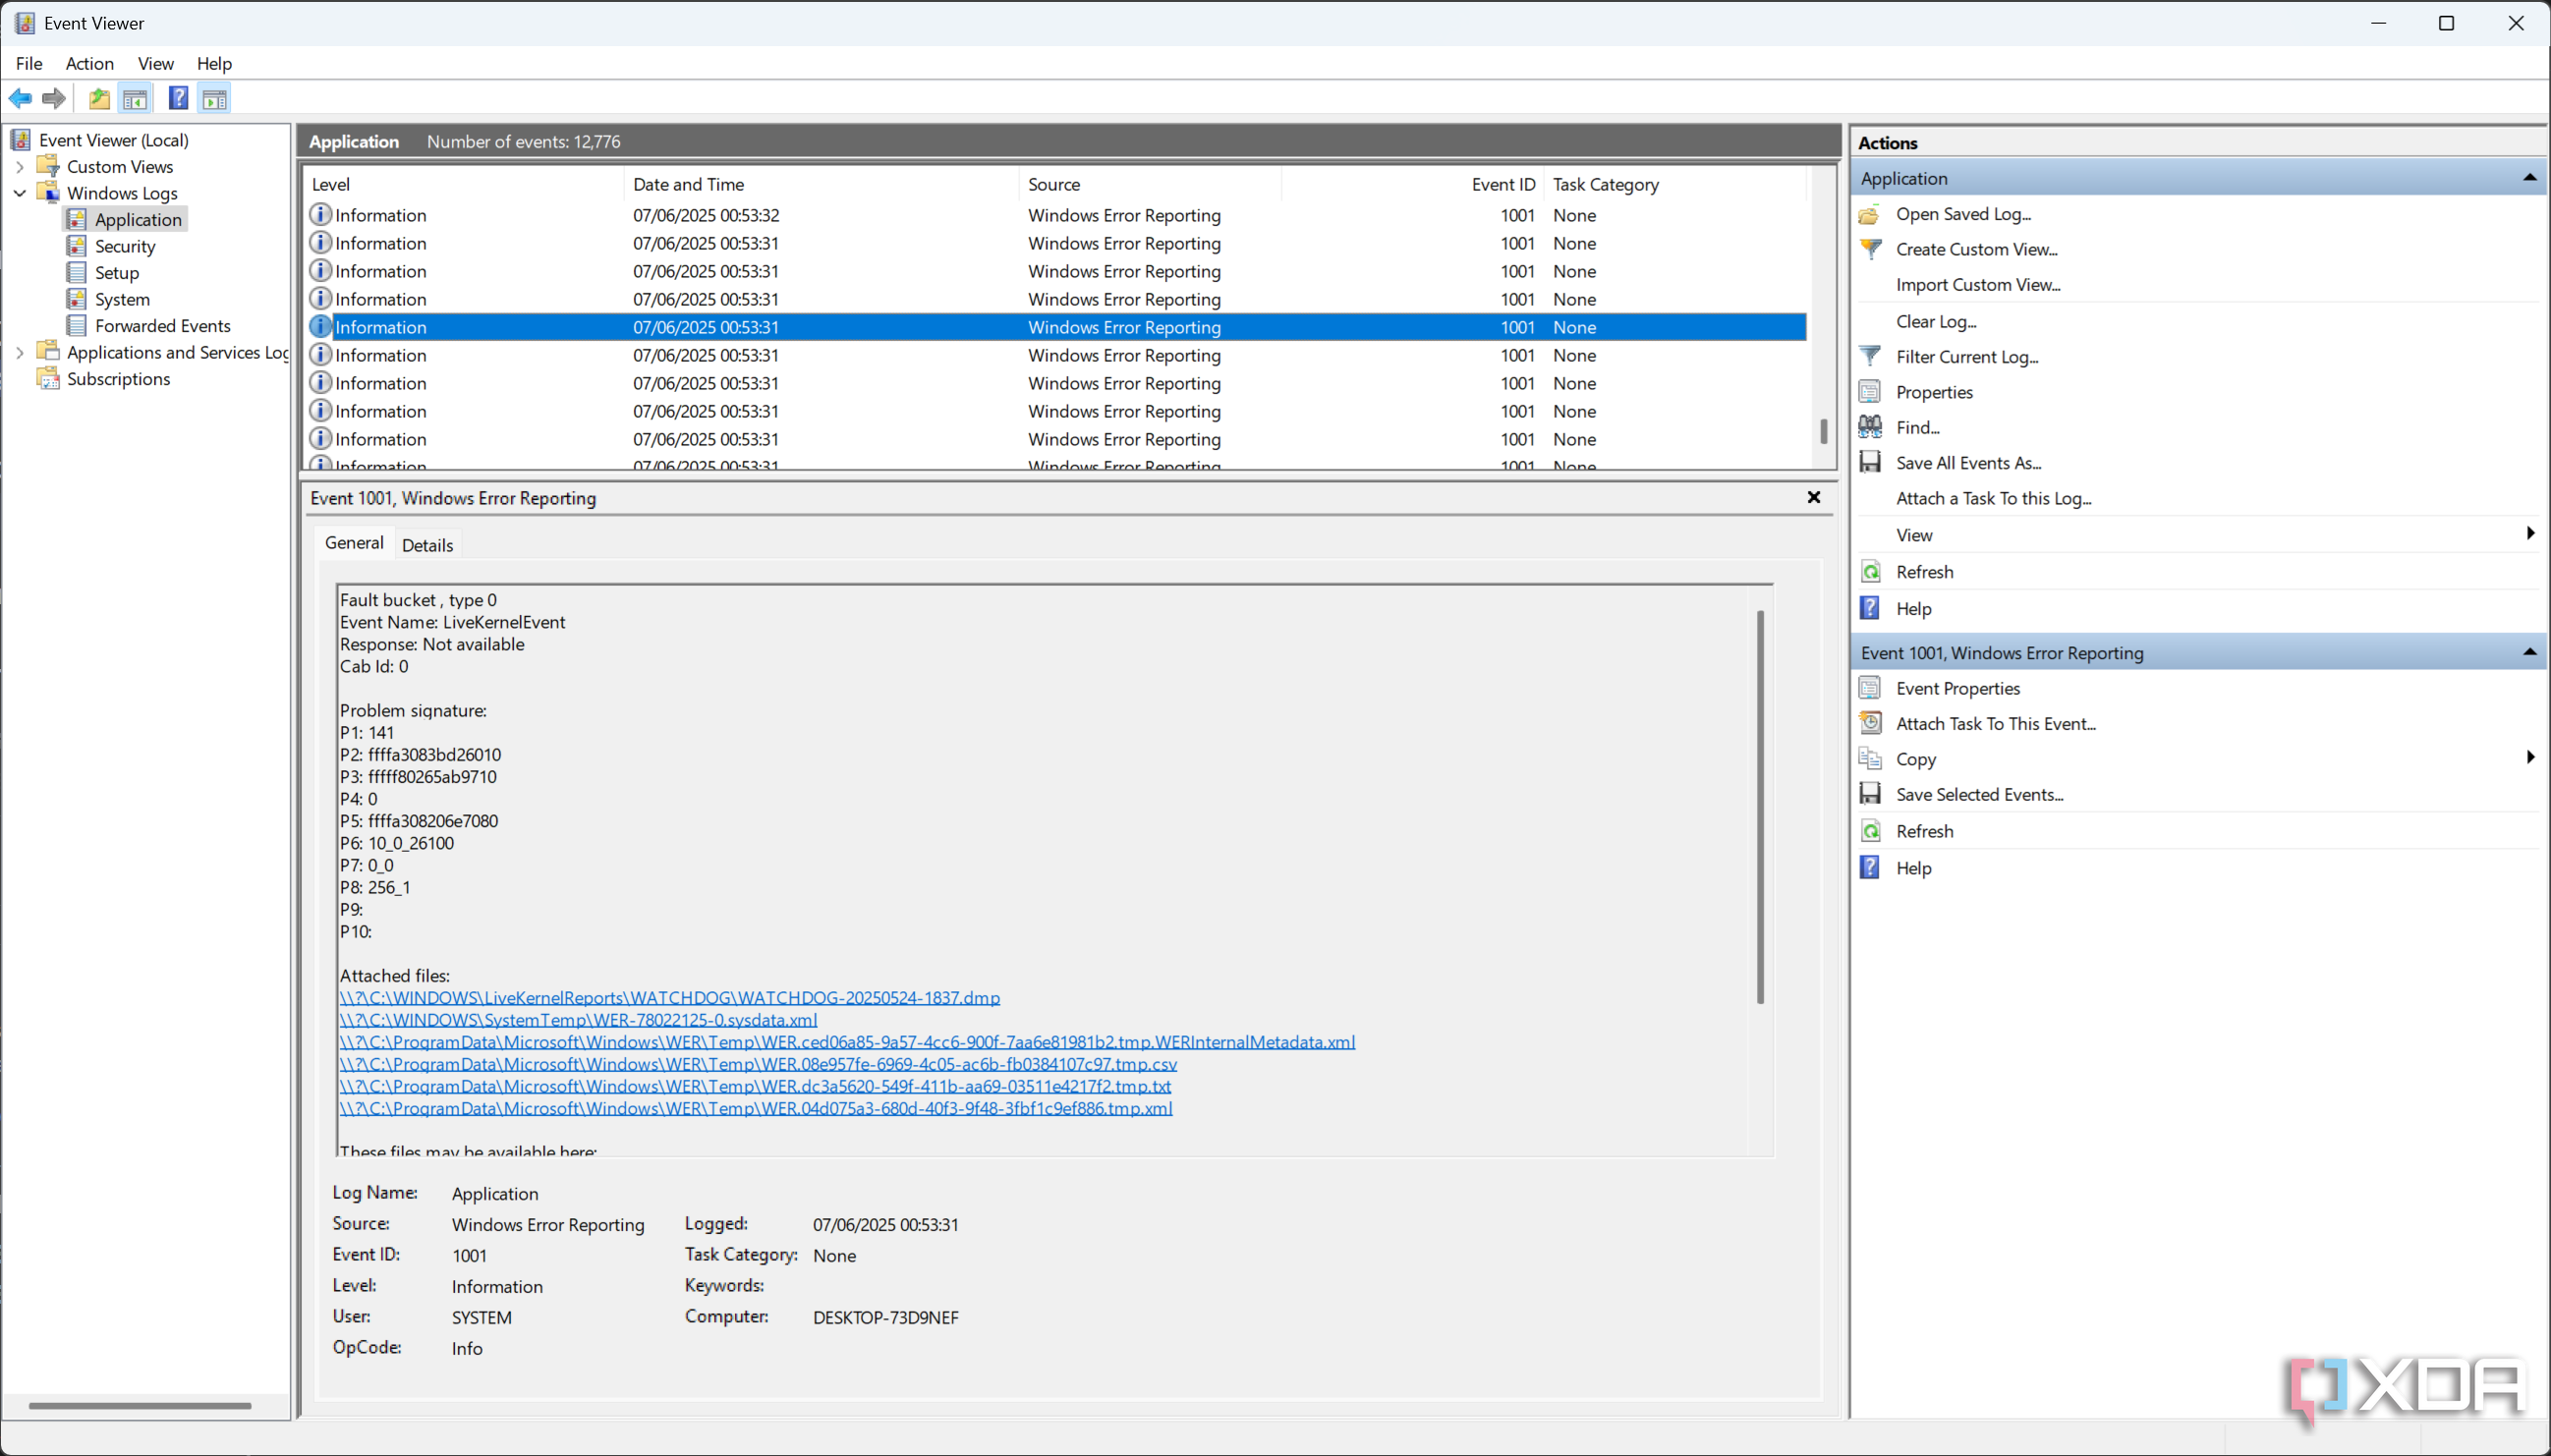Click Import Custom View action
Screen dimensions: 2551x1456
[1977, 284]
